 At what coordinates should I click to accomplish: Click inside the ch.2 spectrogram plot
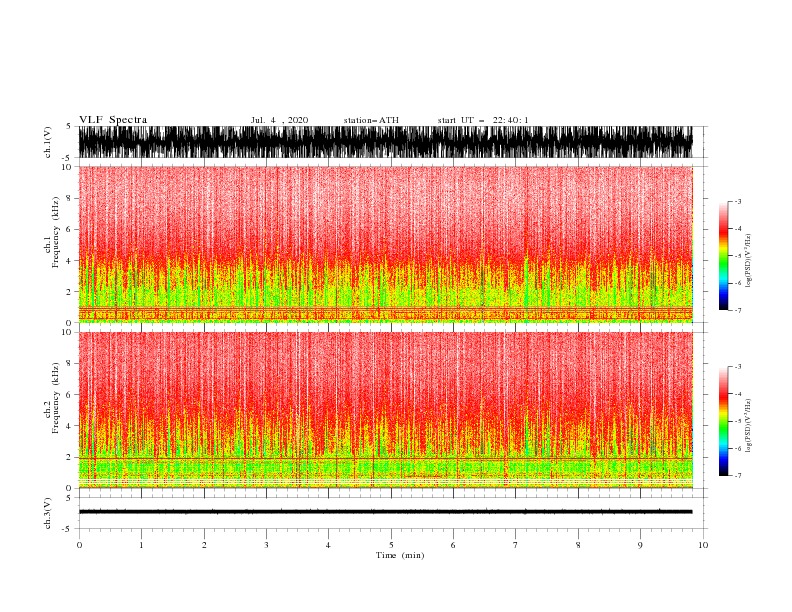click(385, 410)
